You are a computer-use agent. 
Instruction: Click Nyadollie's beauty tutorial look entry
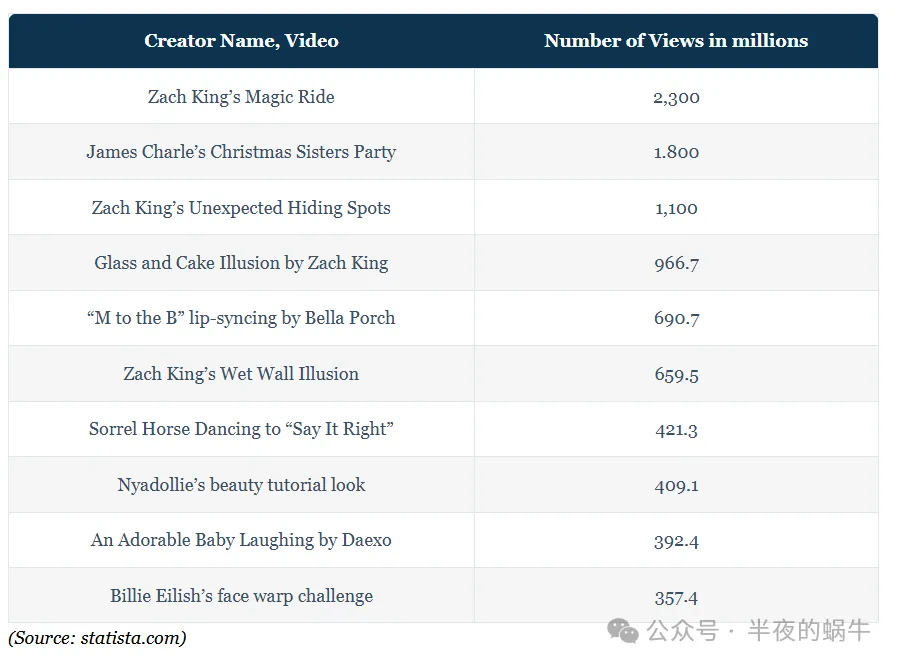pos(241,485)
